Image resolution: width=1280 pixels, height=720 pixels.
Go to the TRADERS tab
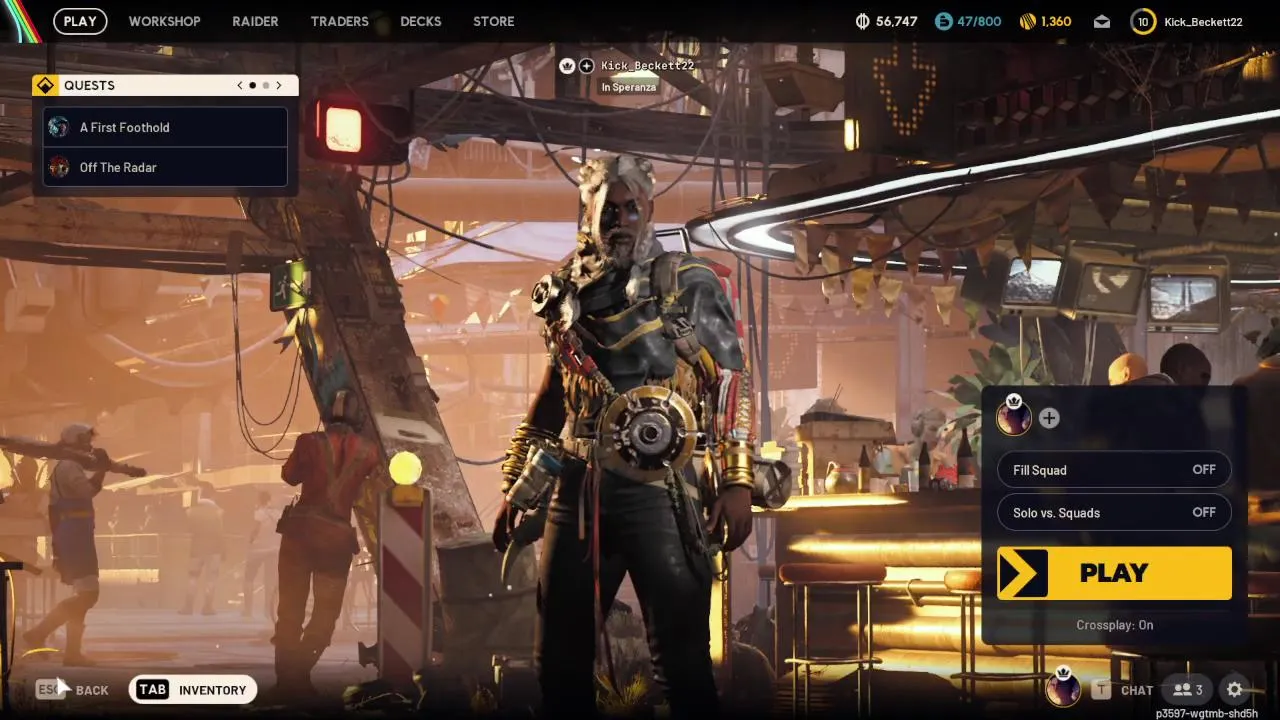tap(339, 21)
